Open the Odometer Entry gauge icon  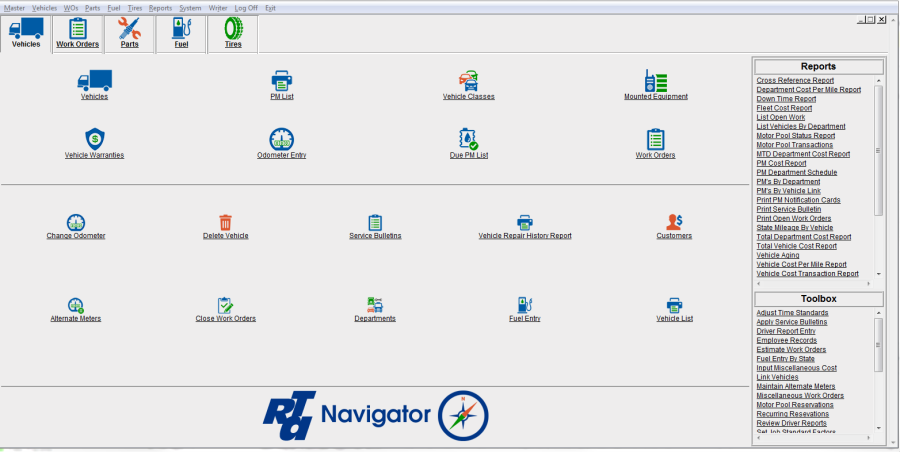point(281,138)
